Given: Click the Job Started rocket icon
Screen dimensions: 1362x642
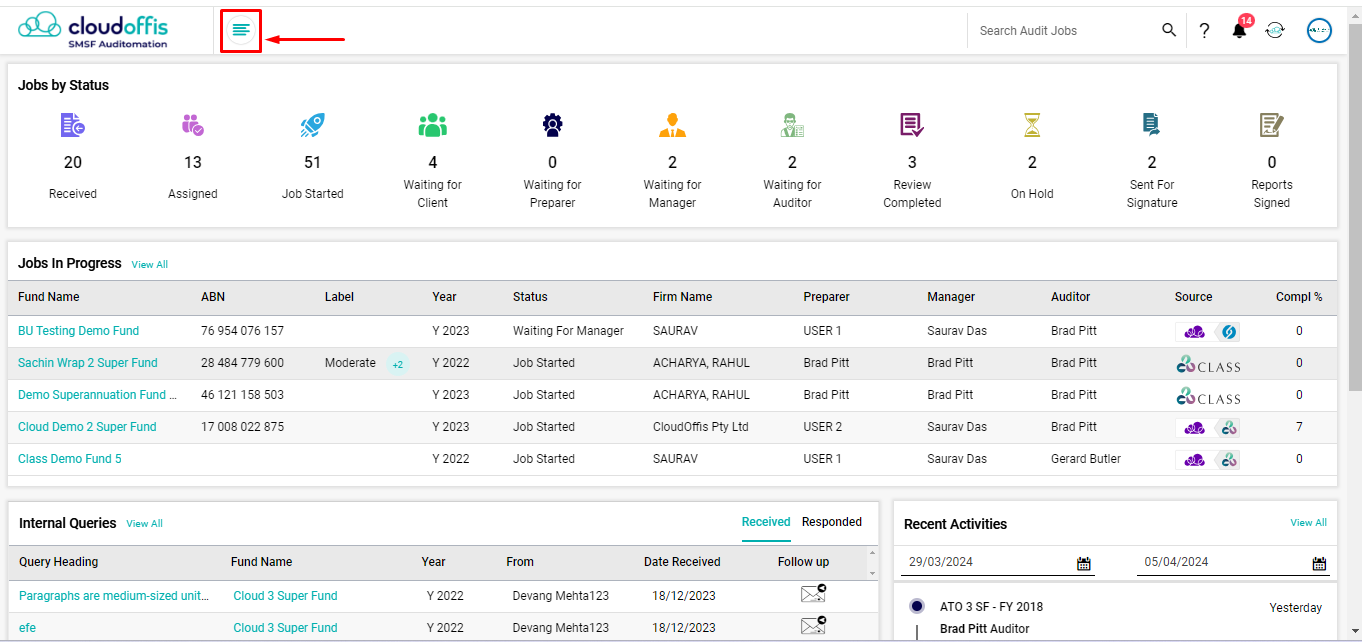Looking at the screenshot, I should pyautogui.click(x=312, y=125).
